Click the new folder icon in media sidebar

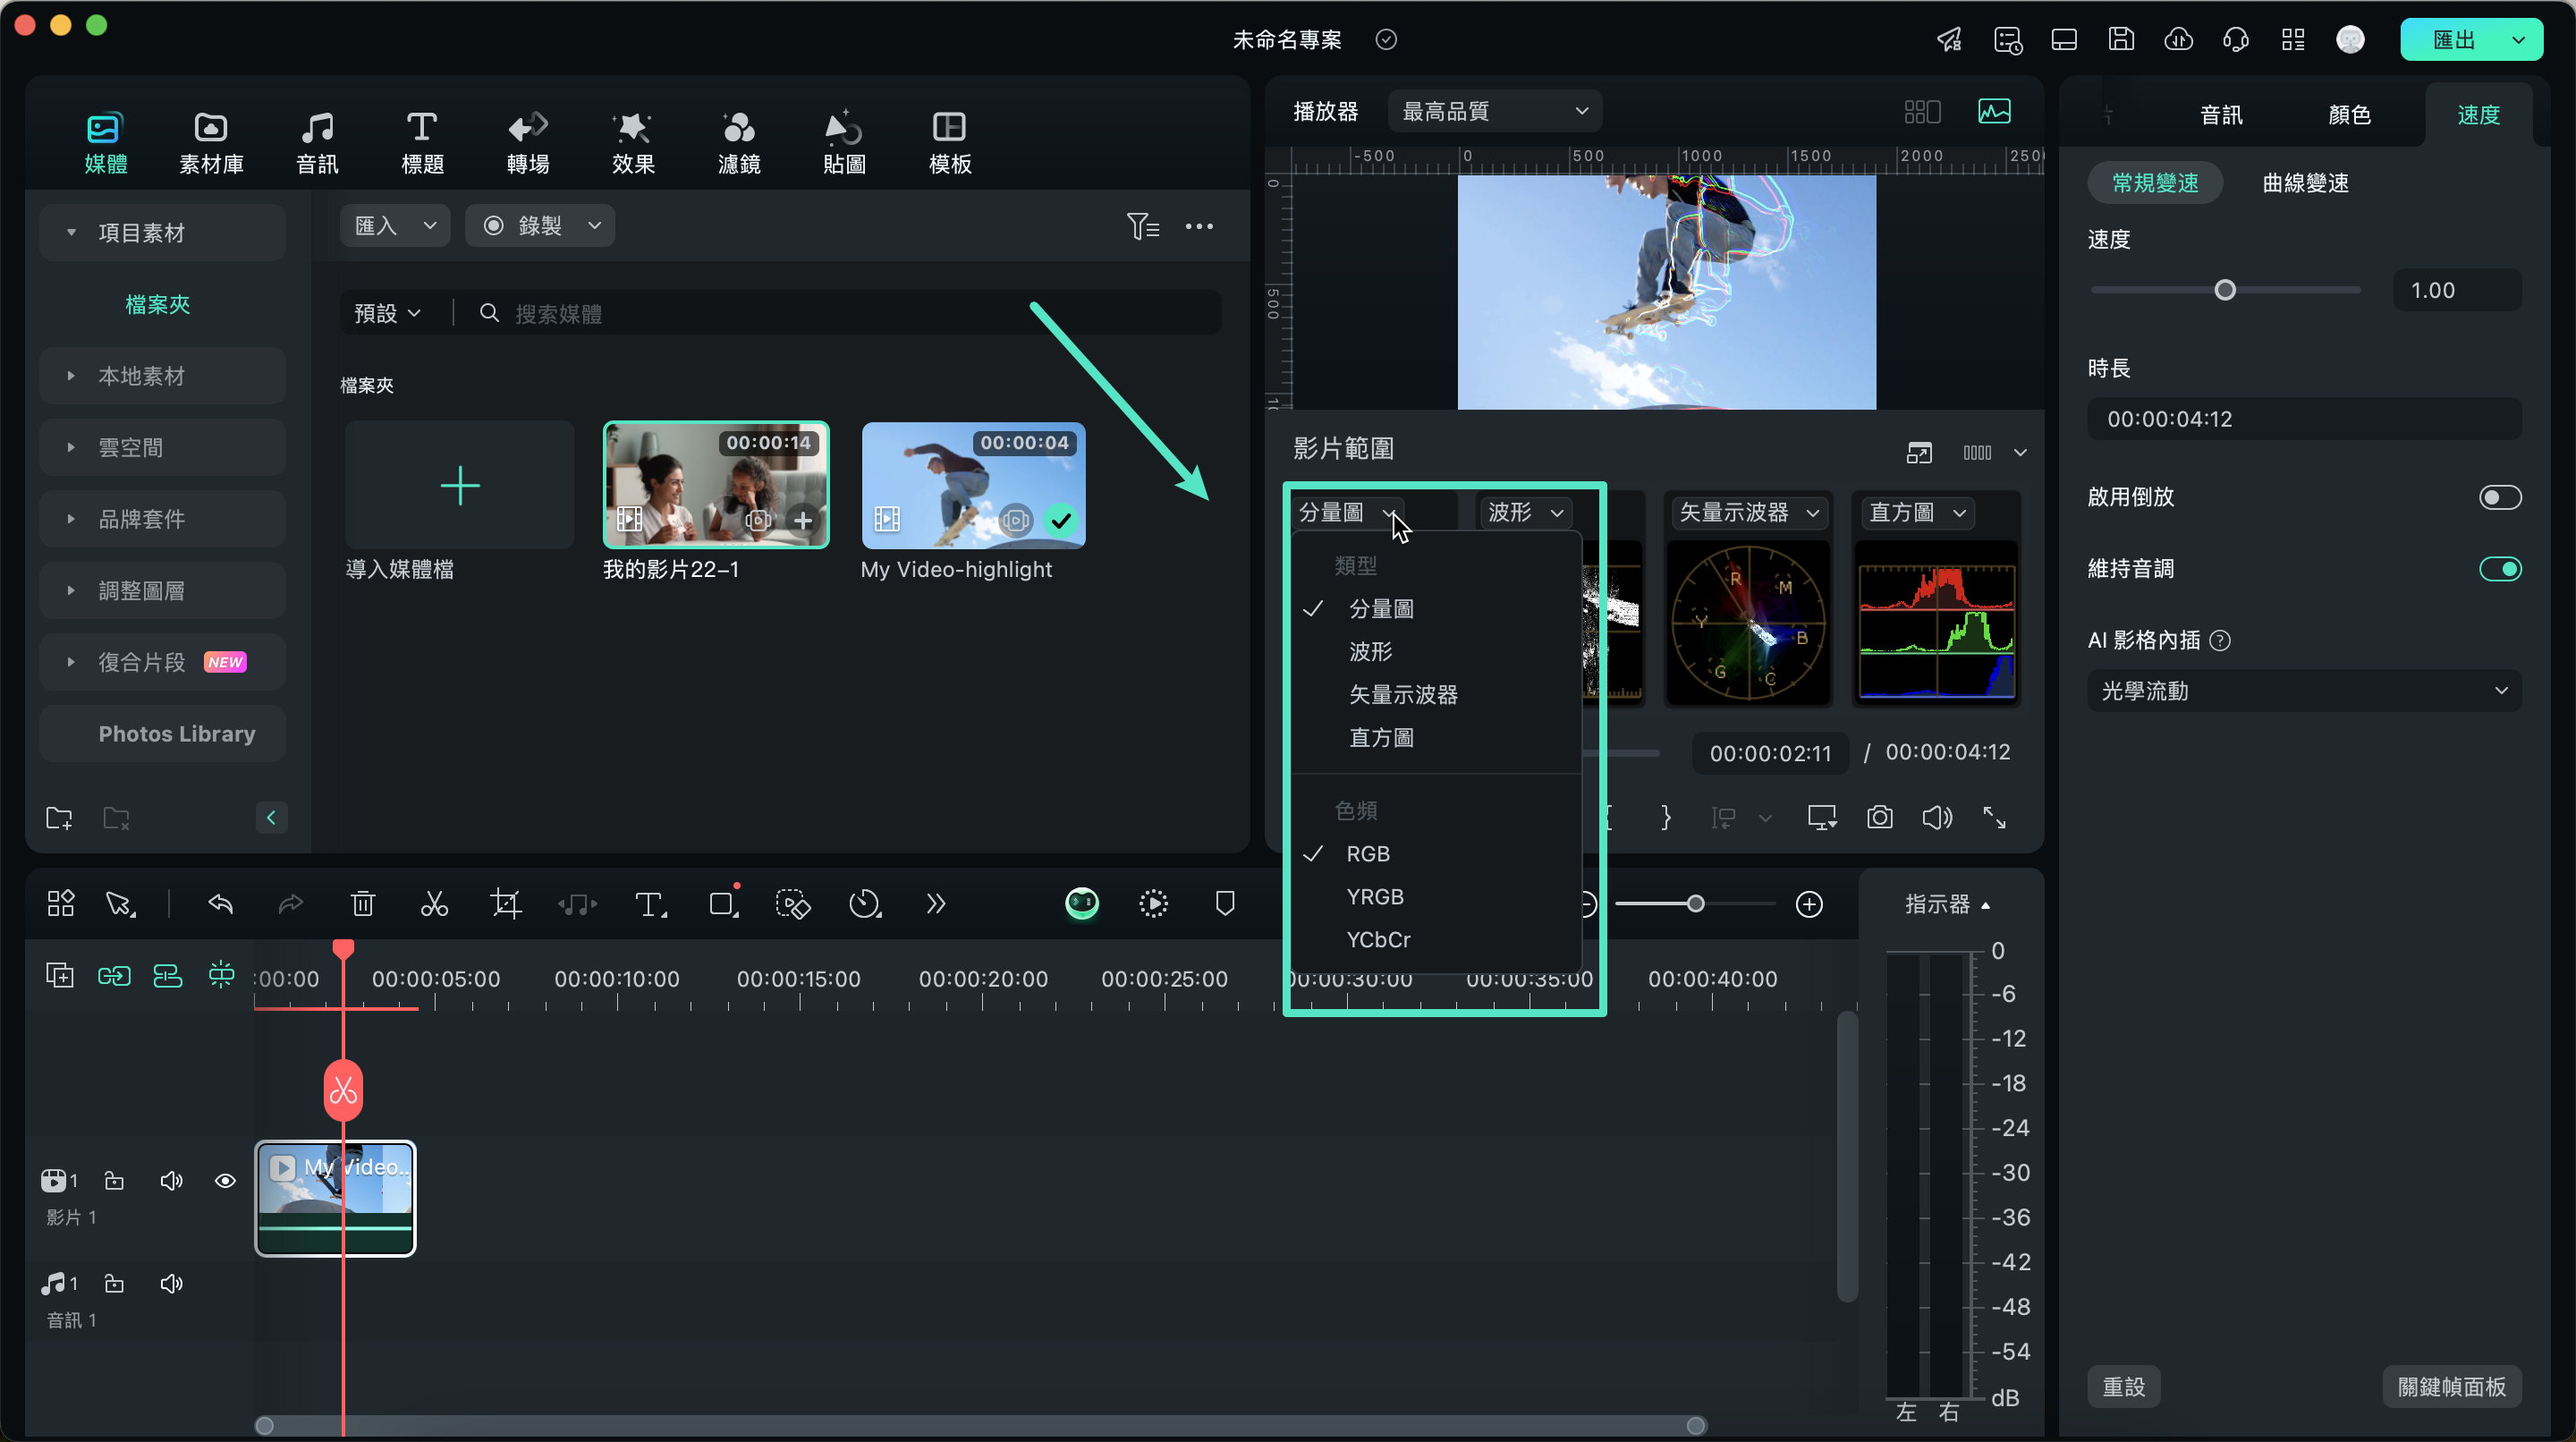tap(59, 818)
